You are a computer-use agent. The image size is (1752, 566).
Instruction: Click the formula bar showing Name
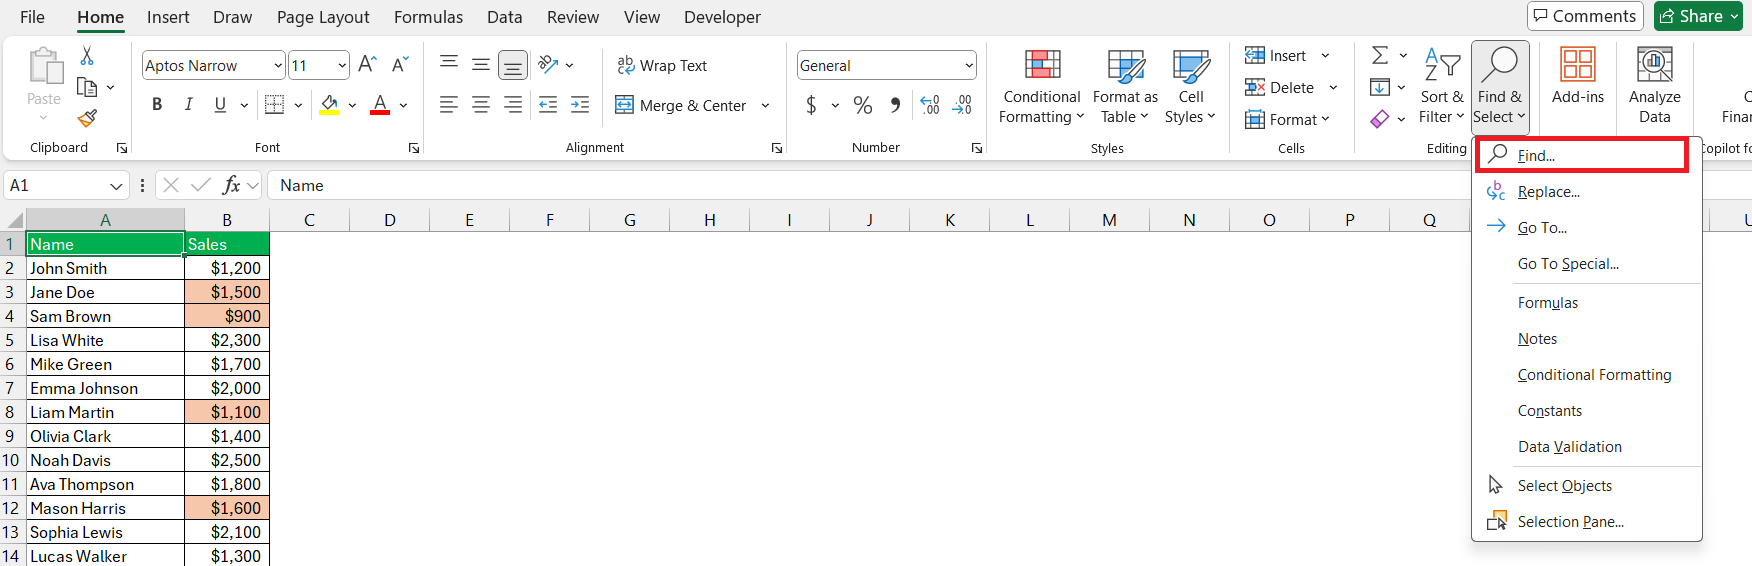(1010, 186)
